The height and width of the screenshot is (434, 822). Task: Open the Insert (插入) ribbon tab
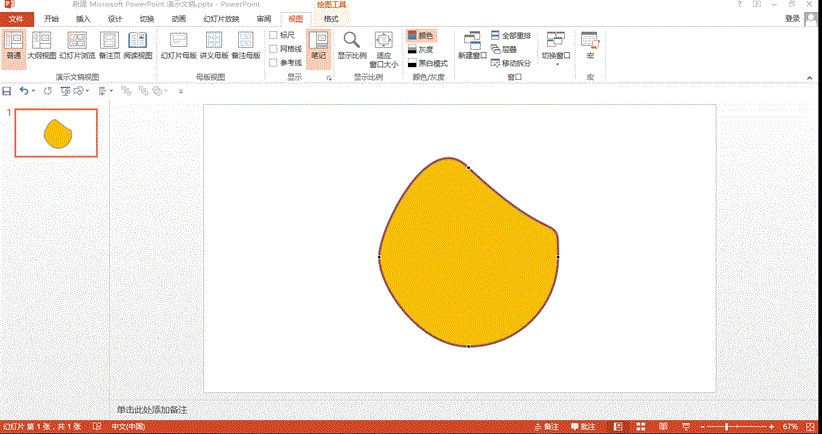coord(83,19)
